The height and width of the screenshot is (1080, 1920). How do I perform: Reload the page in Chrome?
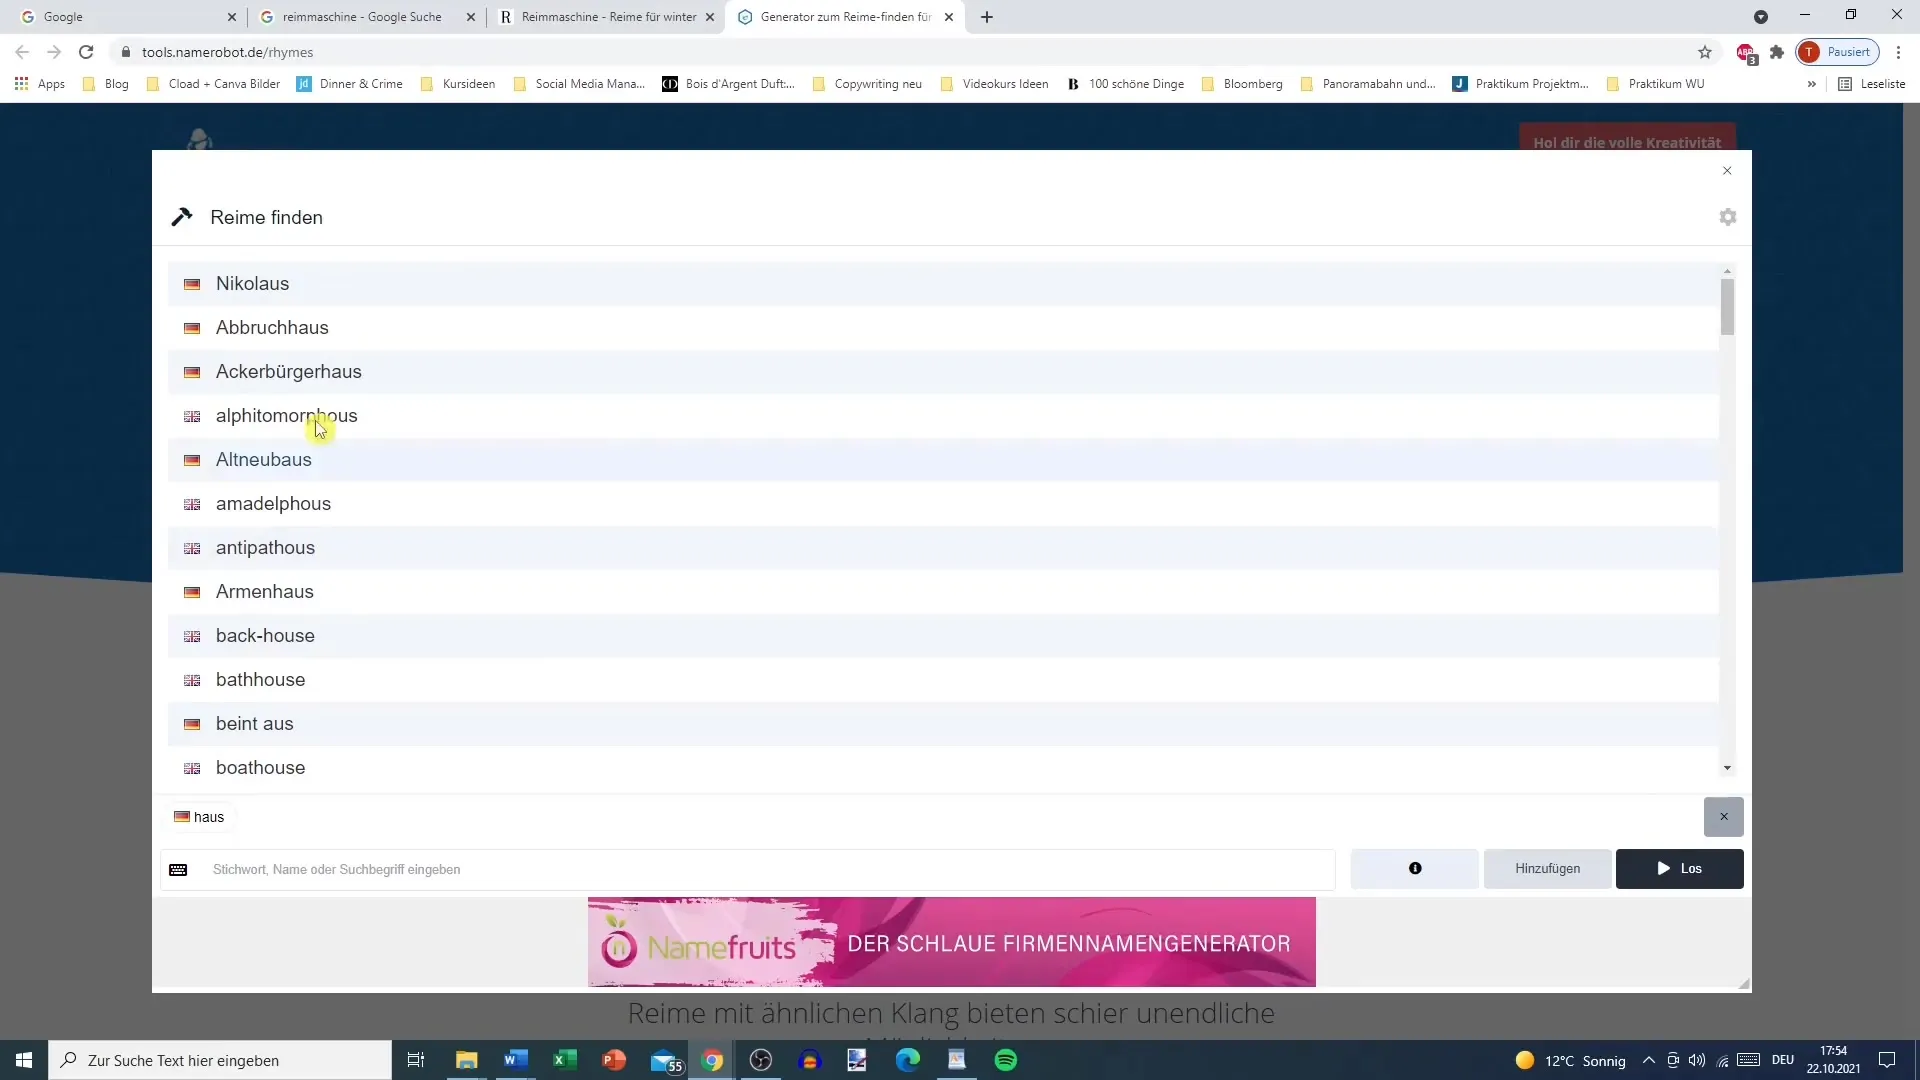coord(86,52)
